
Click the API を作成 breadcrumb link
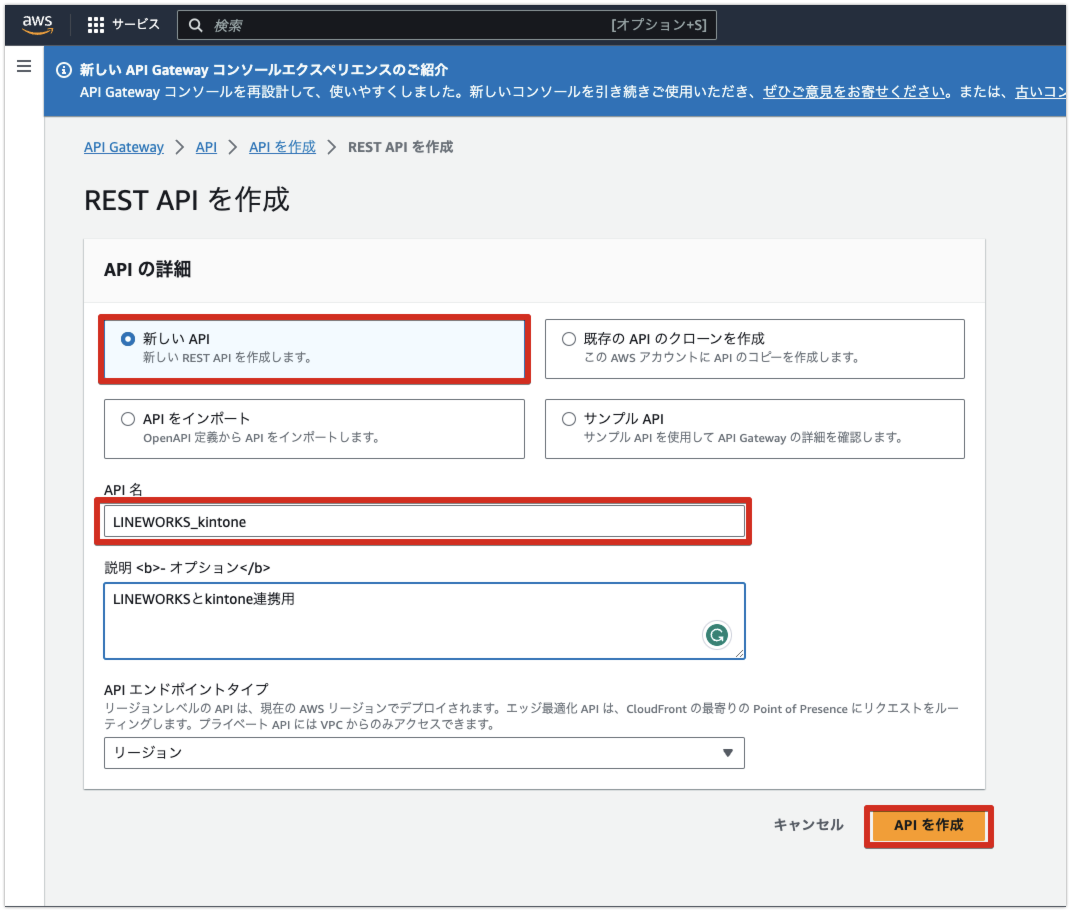pos(282,147)
